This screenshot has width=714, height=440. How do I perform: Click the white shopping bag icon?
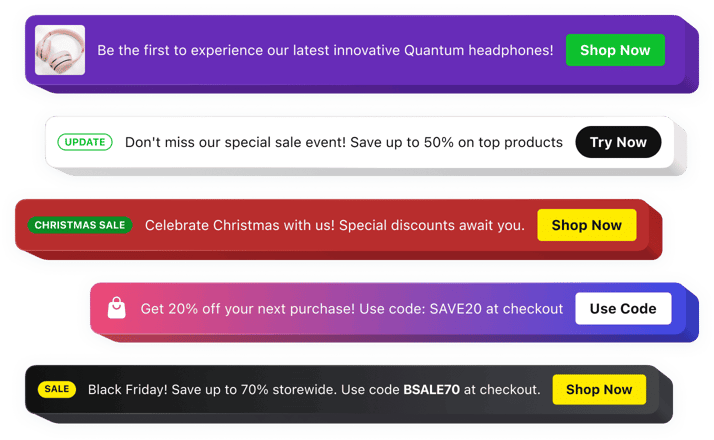click(117, 308)
